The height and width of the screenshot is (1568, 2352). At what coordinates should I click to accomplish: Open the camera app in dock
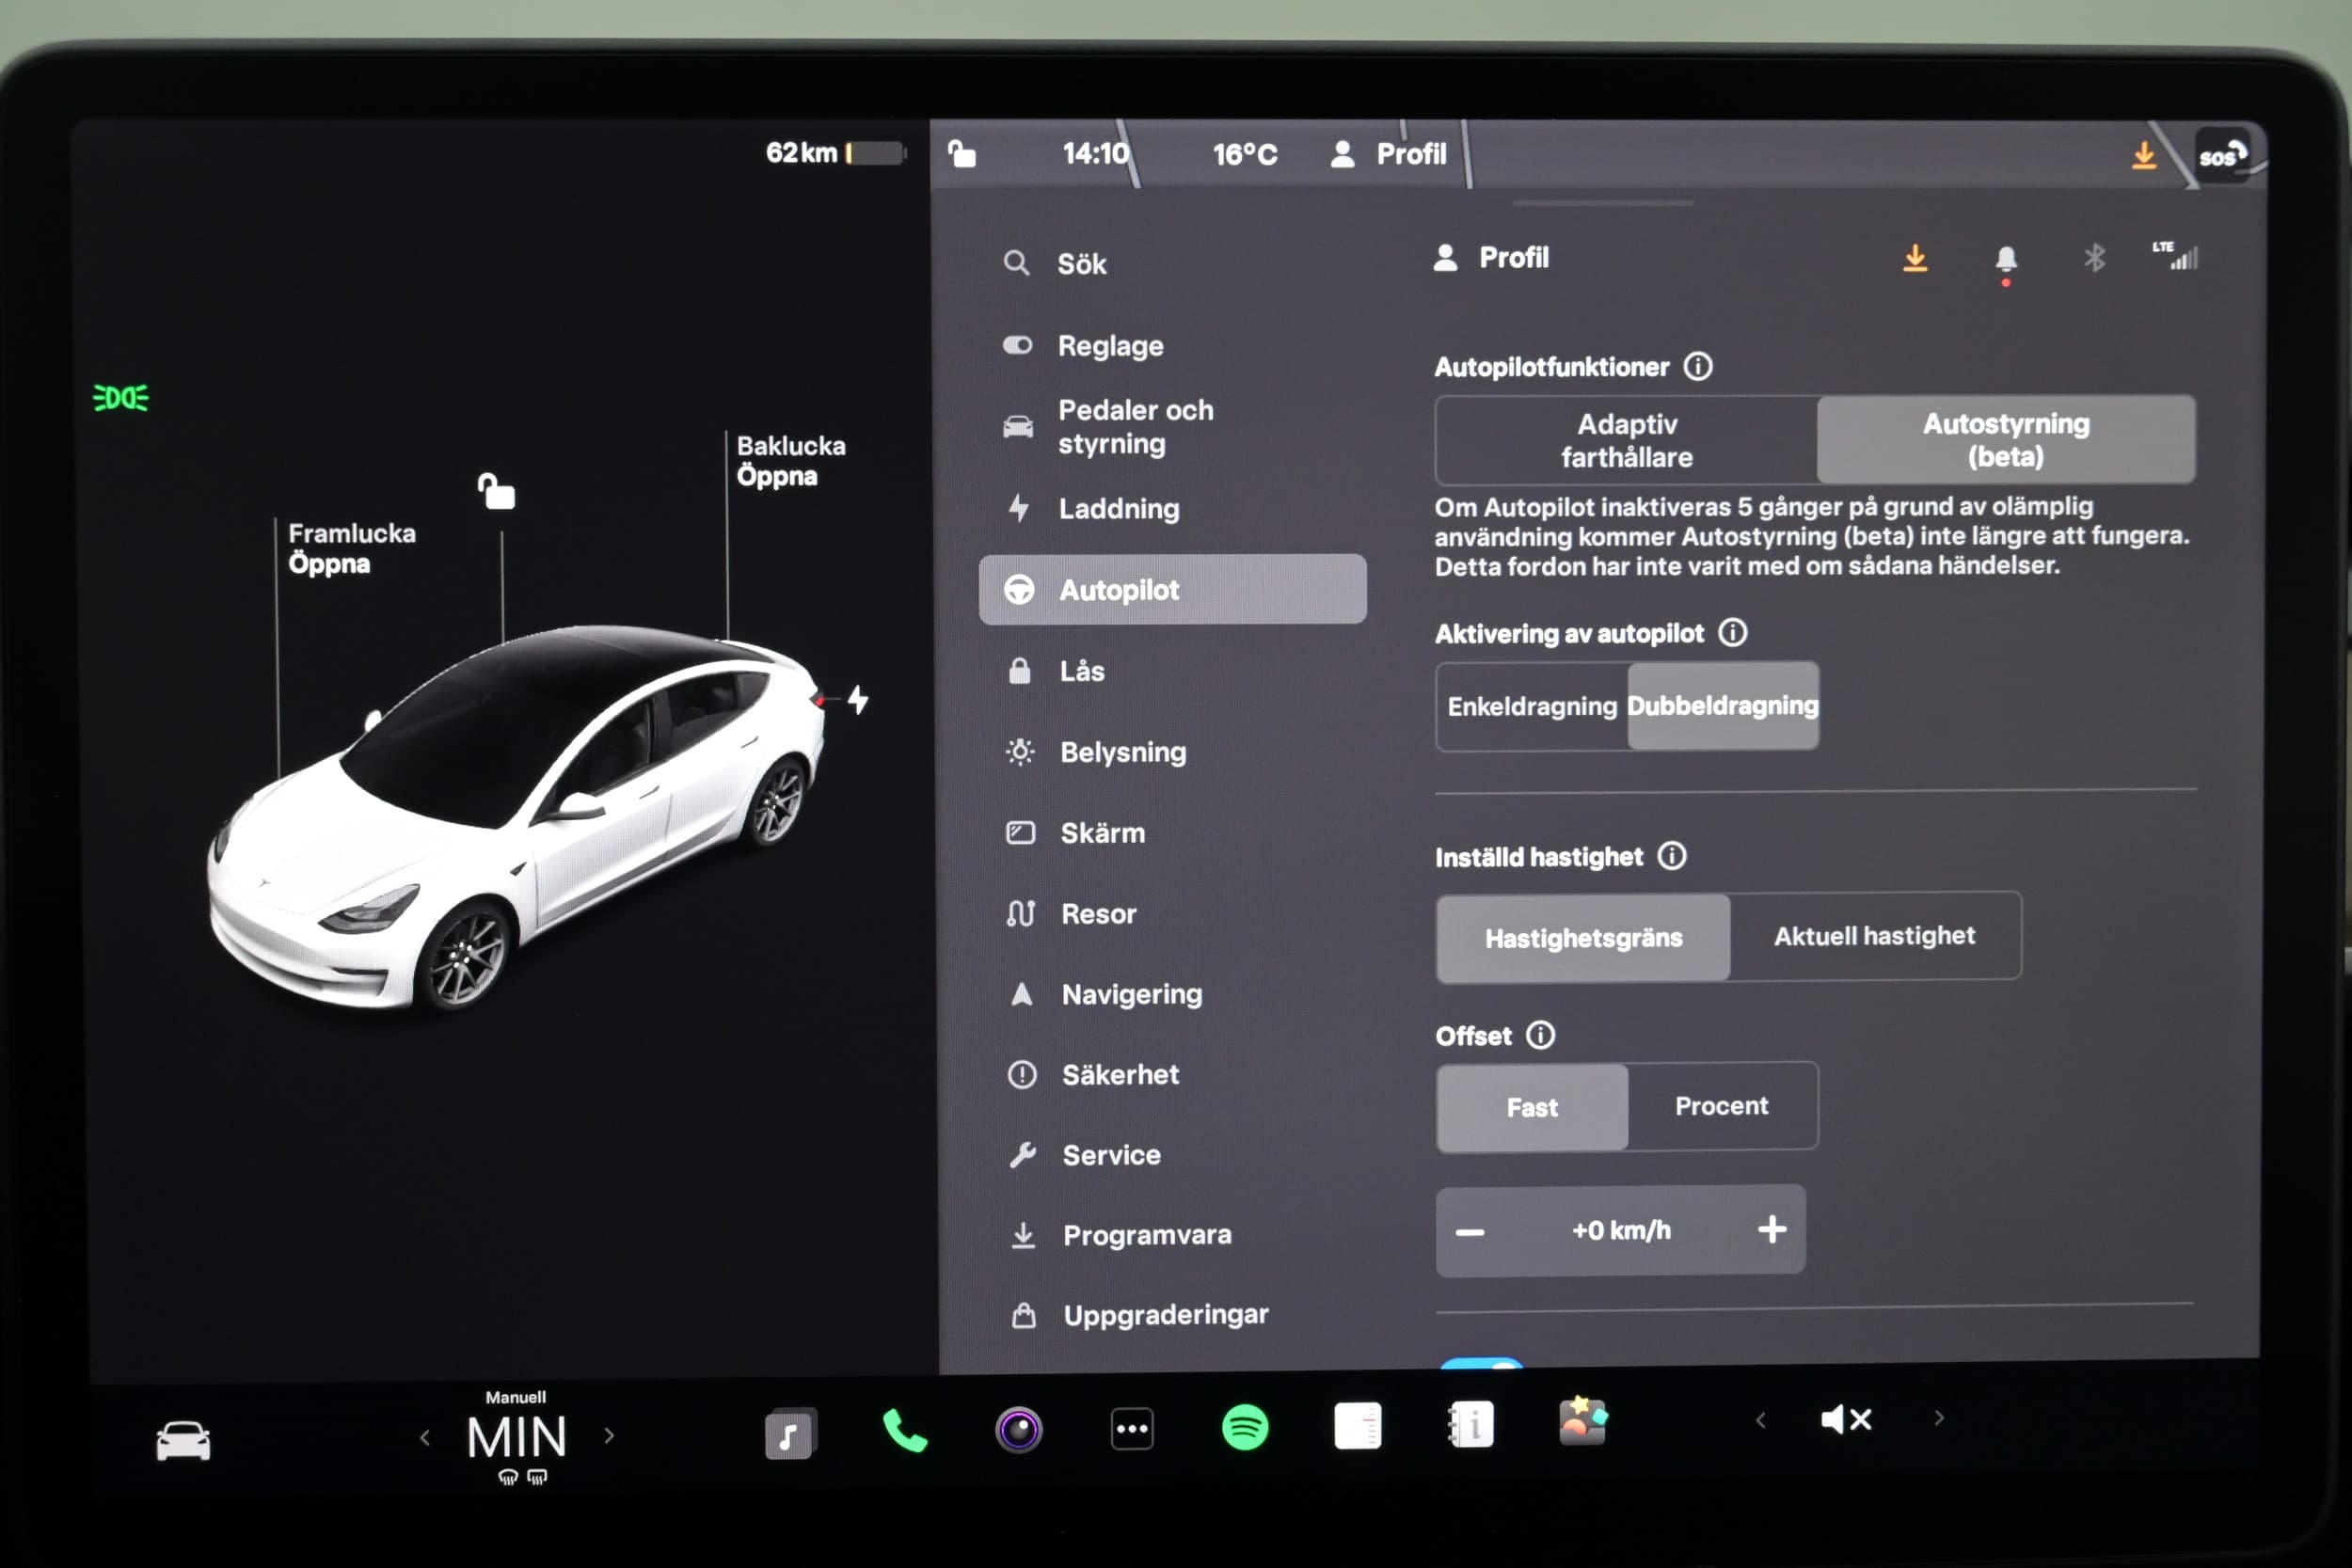[1019, 1430]
